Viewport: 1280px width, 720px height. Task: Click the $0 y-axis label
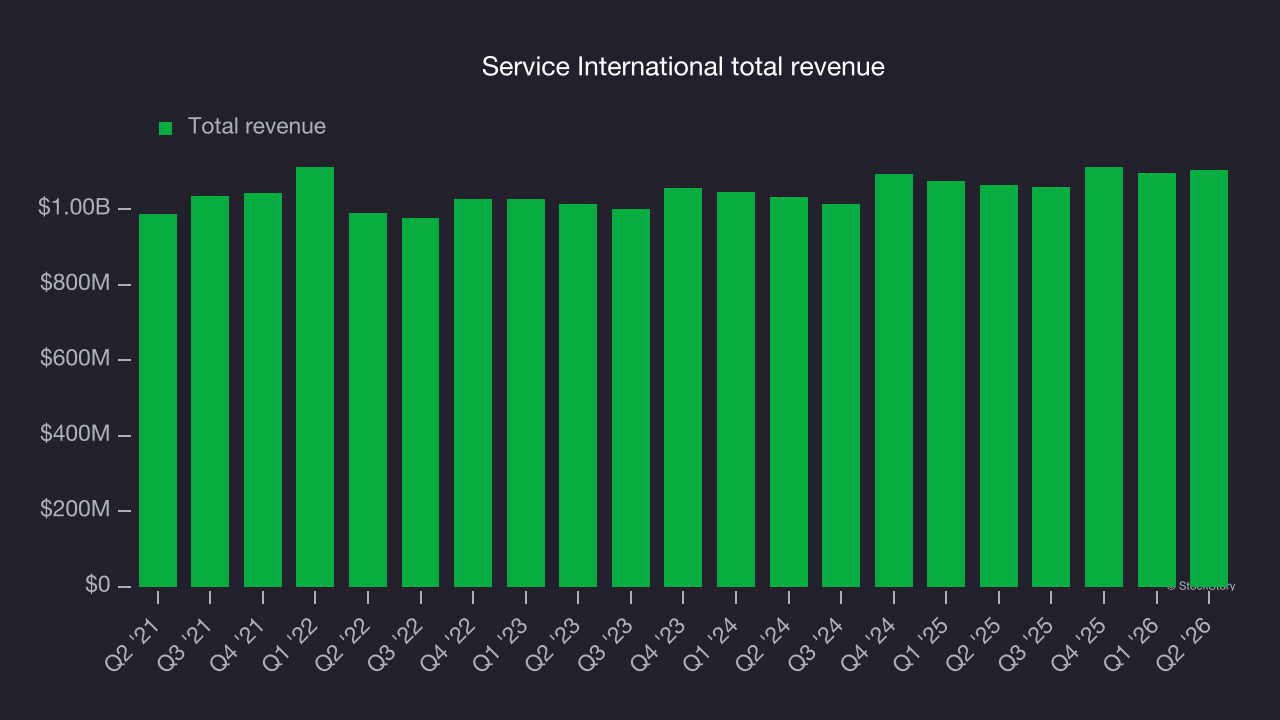coord(97,585)
